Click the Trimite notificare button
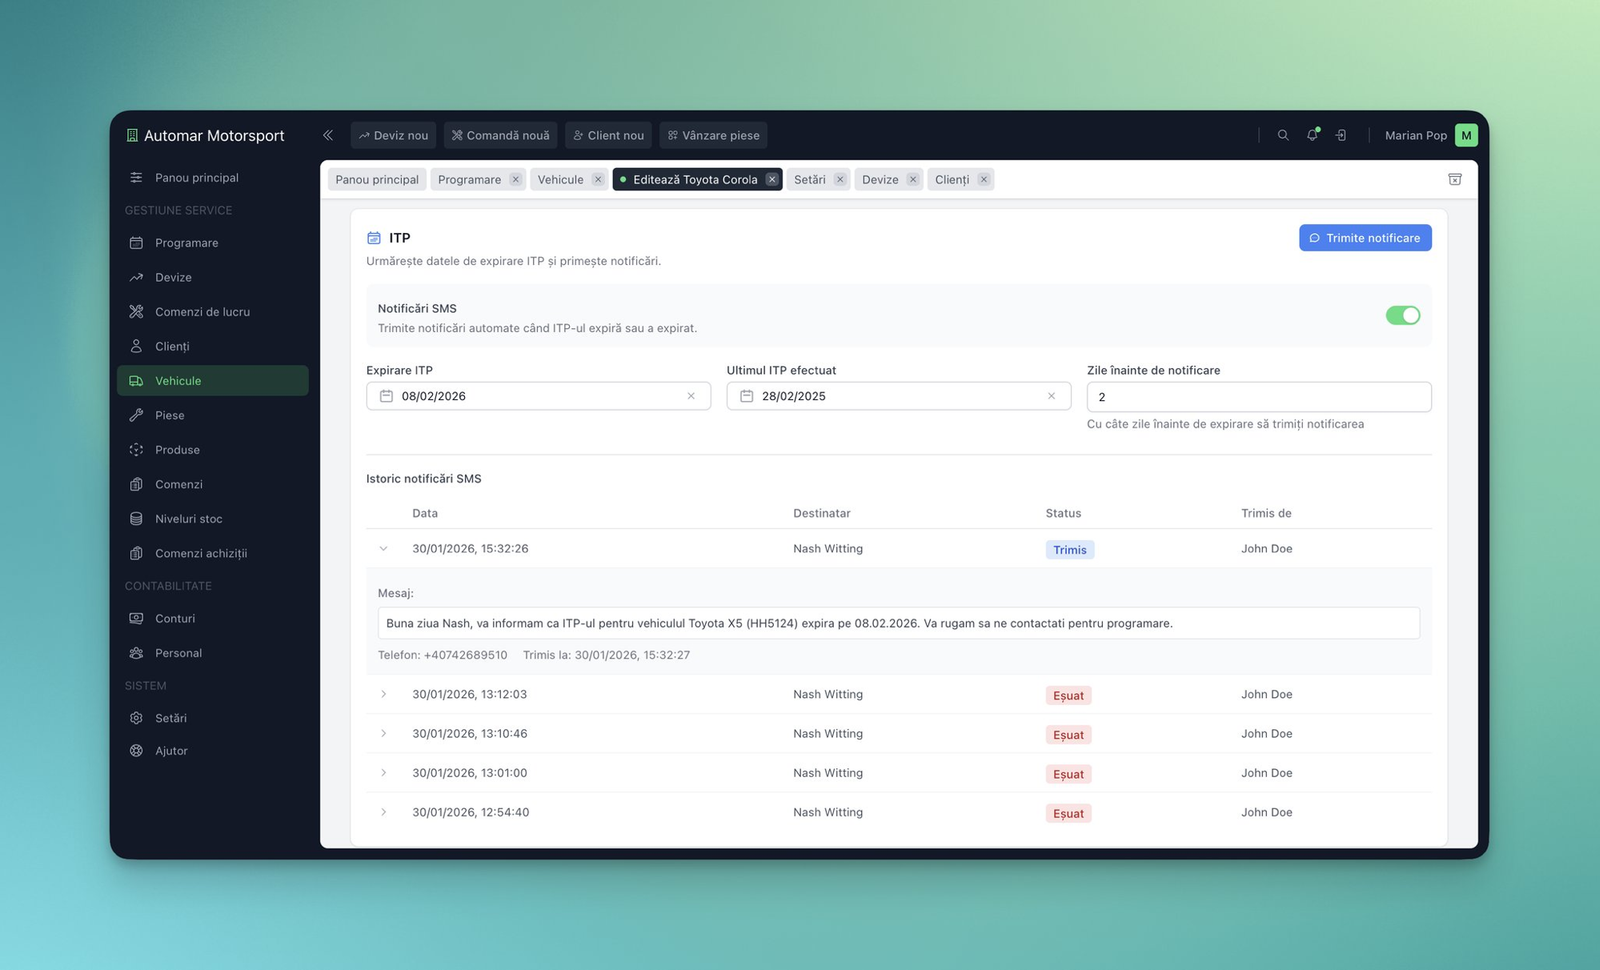 [x=1365, y=238]
